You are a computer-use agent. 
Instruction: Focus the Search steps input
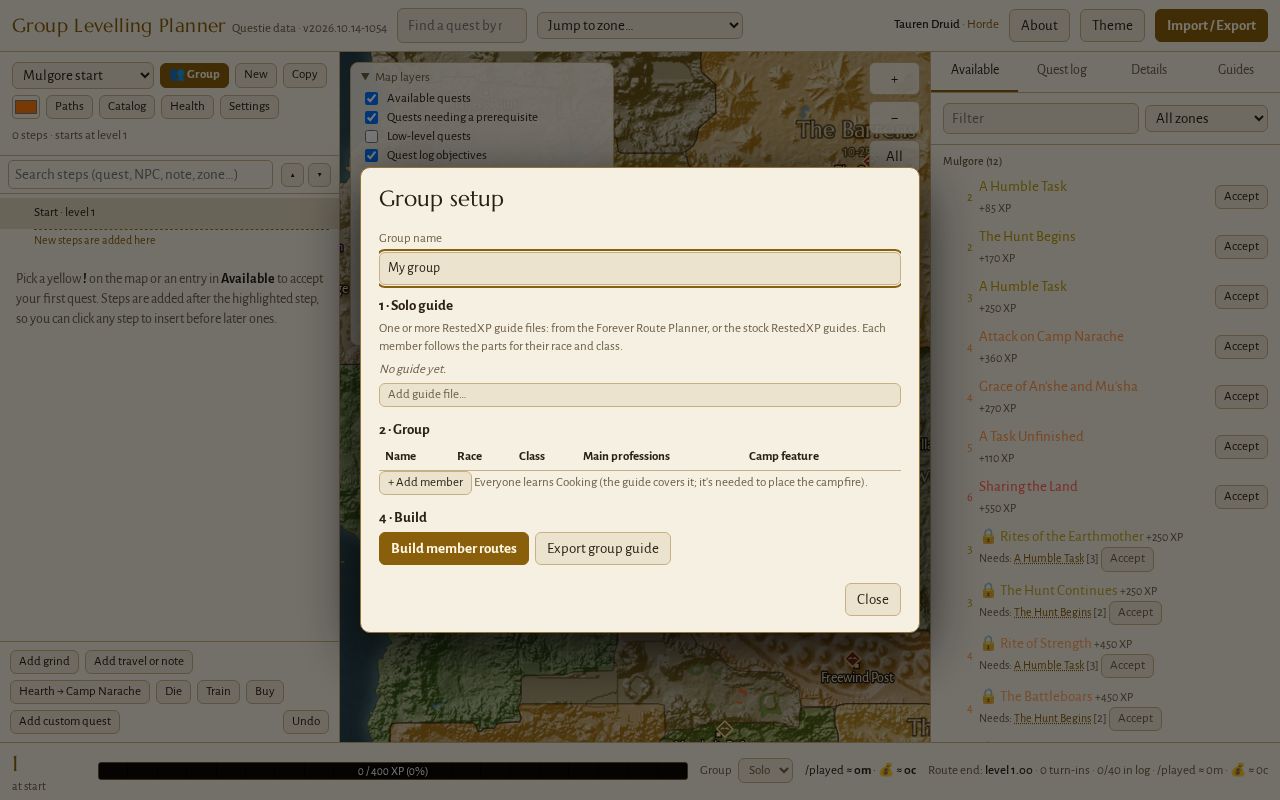[x=140, y=175]
